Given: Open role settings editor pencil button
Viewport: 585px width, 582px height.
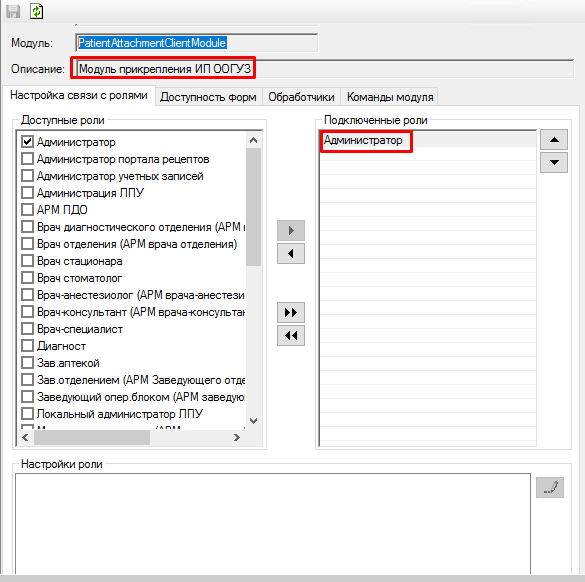Looking at the screenshot, I should 550,488.
